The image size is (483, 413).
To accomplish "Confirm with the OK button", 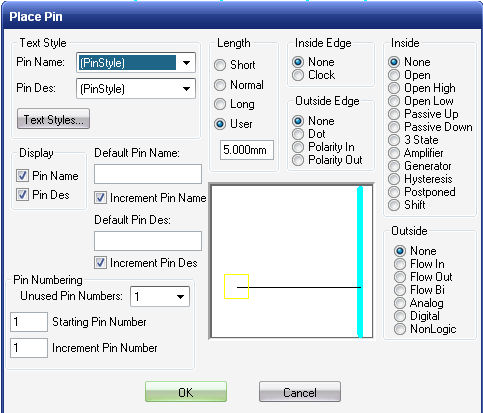I will click(186, 392).
